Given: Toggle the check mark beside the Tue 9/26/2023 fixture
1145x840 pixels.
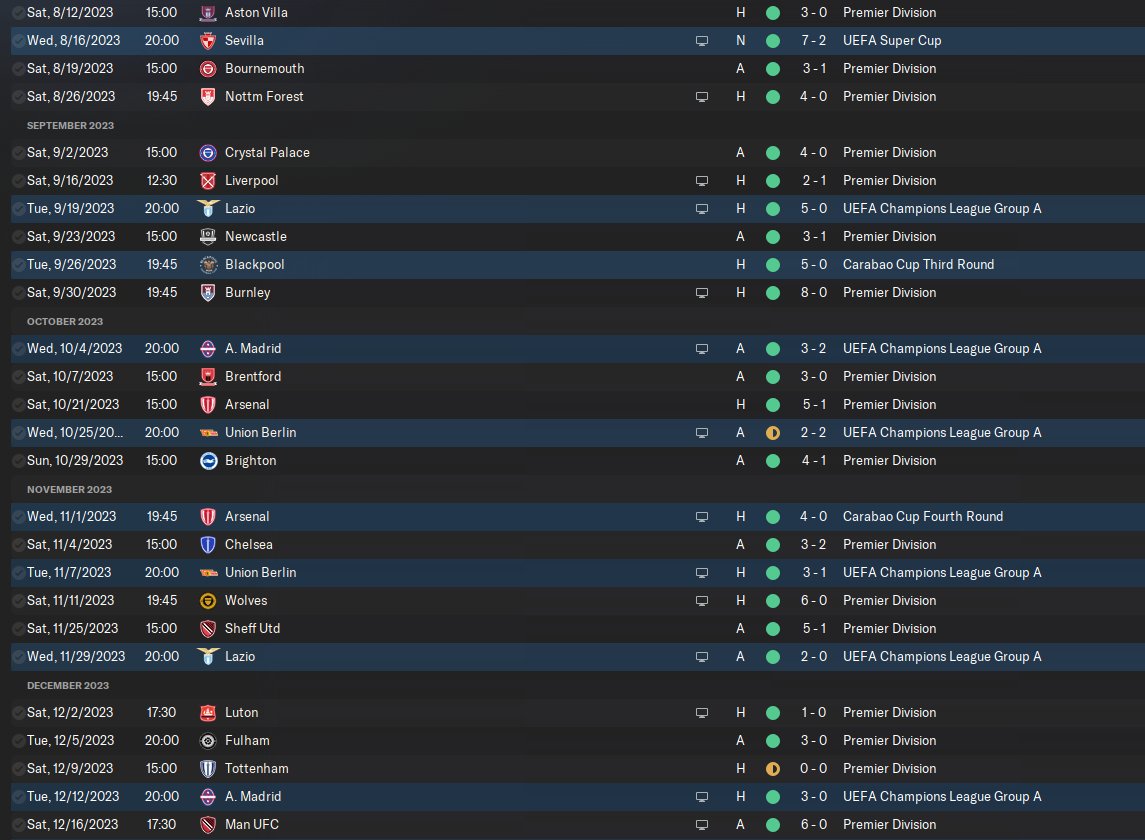Looking at the screenshot, I should (x=18, y=264).
